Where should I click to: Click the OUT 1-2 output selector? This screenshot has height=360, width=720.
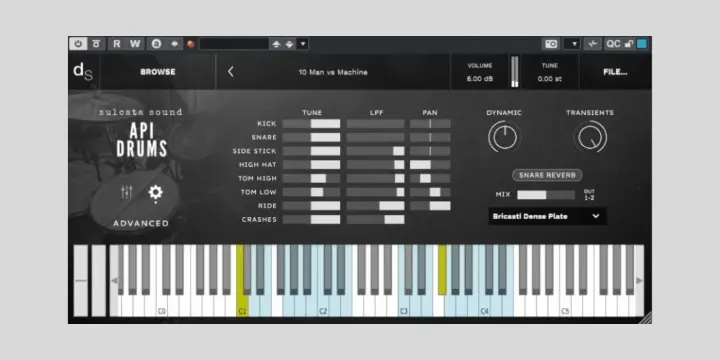click(x=589, y=195)
